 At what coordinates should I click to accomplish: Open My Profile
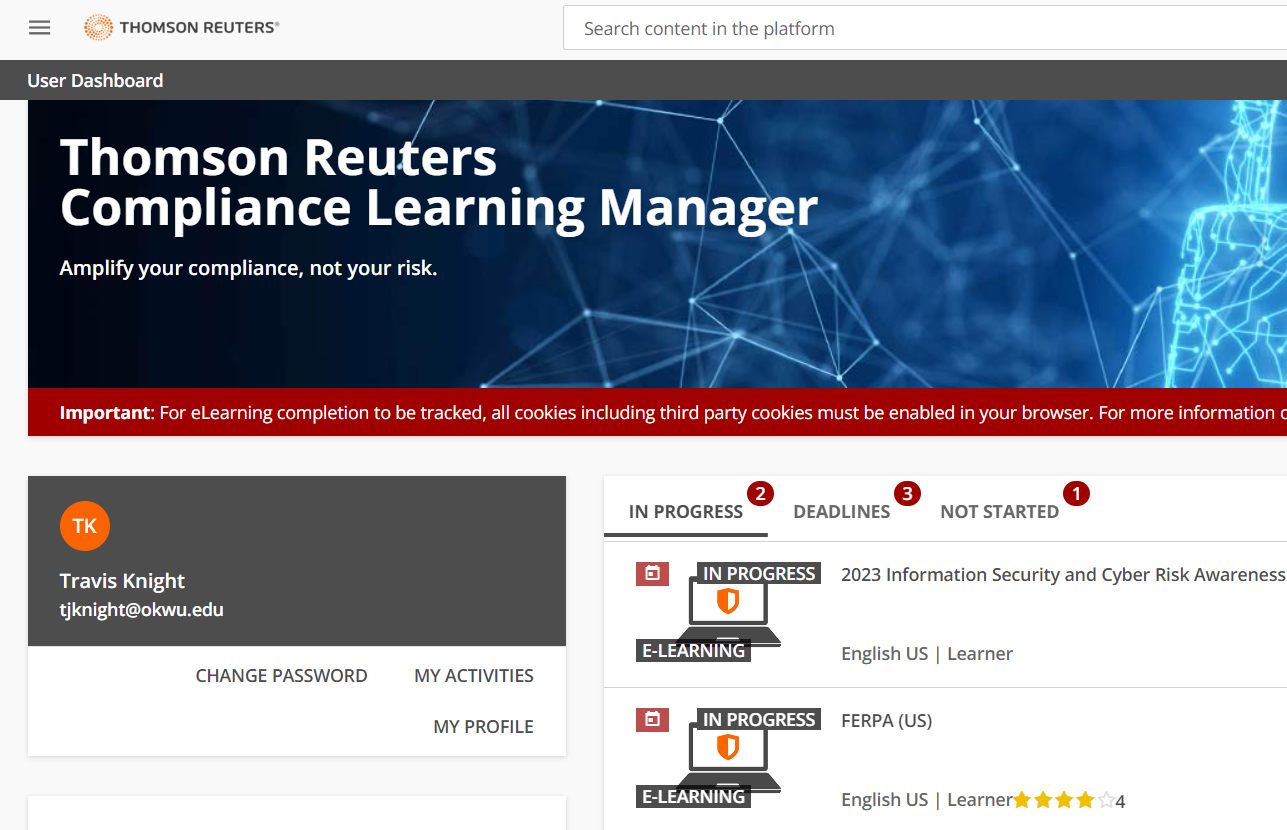[484, 727]
